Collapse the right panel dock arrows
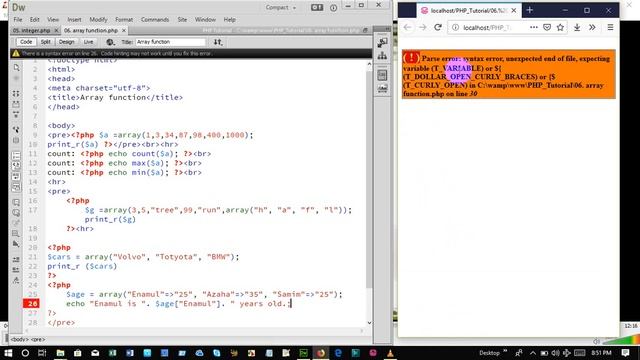This screenshot has height=360, width=640. coord(387,29)
